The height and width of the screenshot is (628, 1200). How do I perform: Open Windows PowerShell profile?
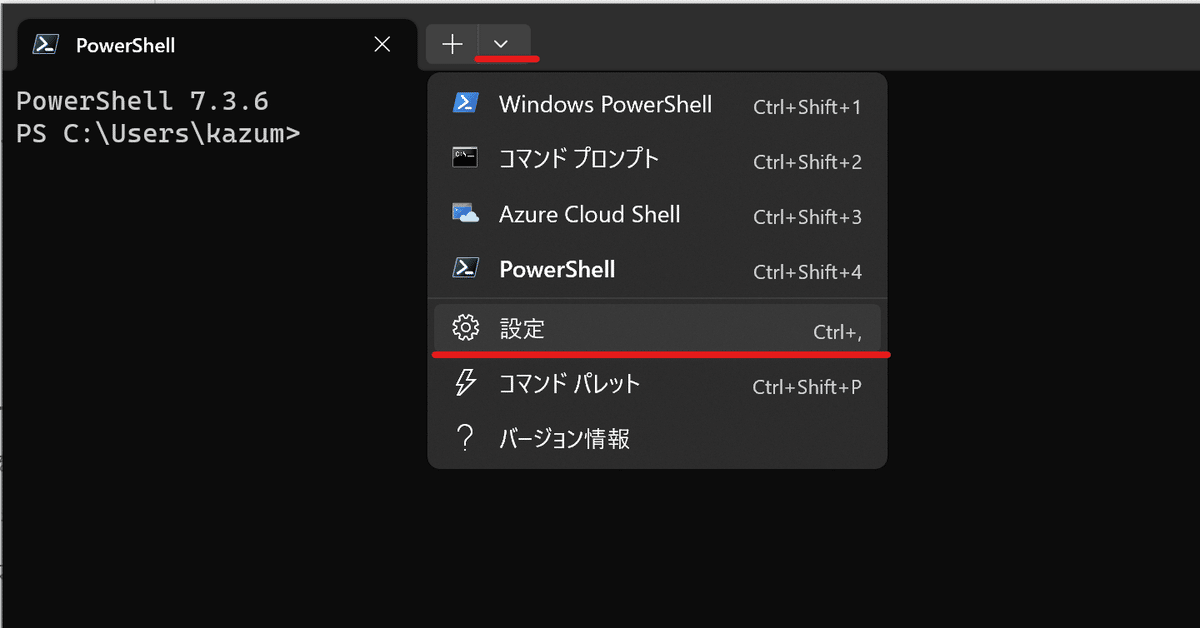(x=657, y=105)
